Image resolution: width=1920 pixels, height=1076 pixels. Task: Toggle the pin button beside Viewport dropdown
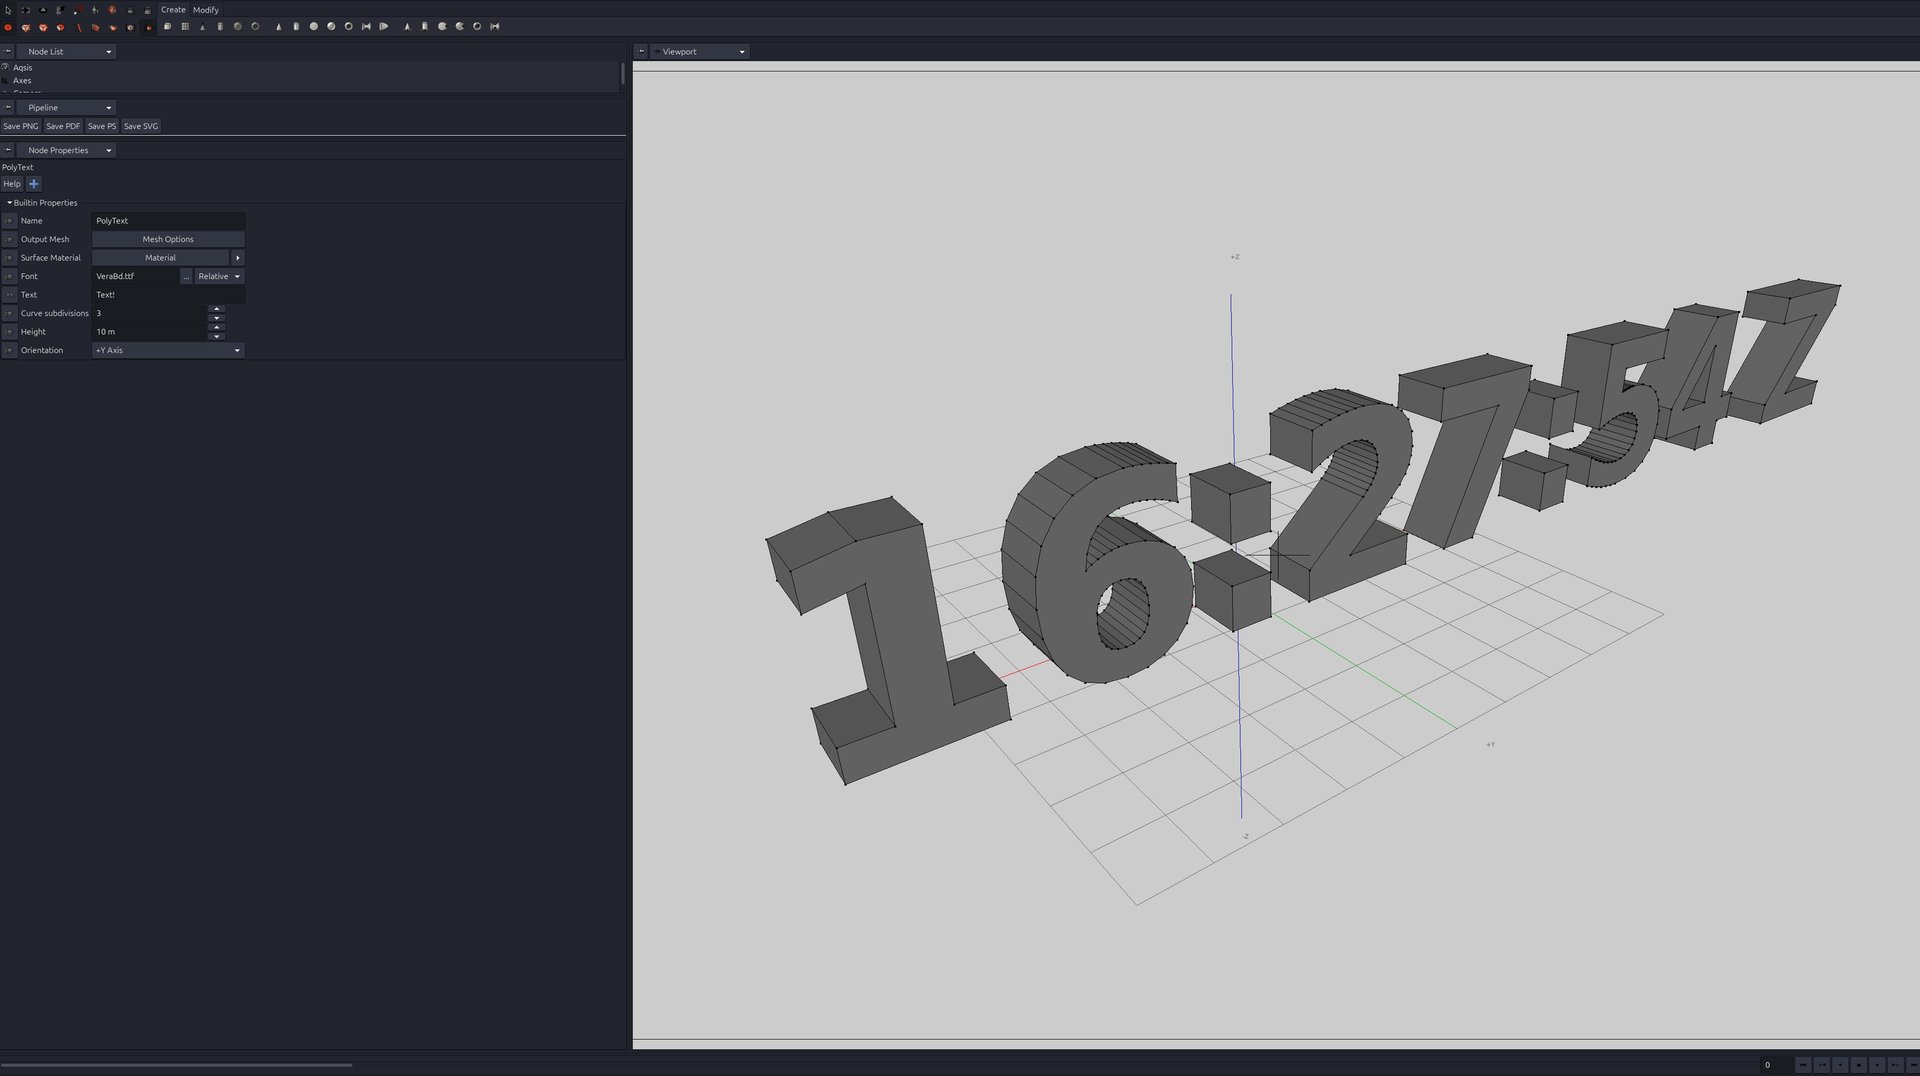(641, 51)
